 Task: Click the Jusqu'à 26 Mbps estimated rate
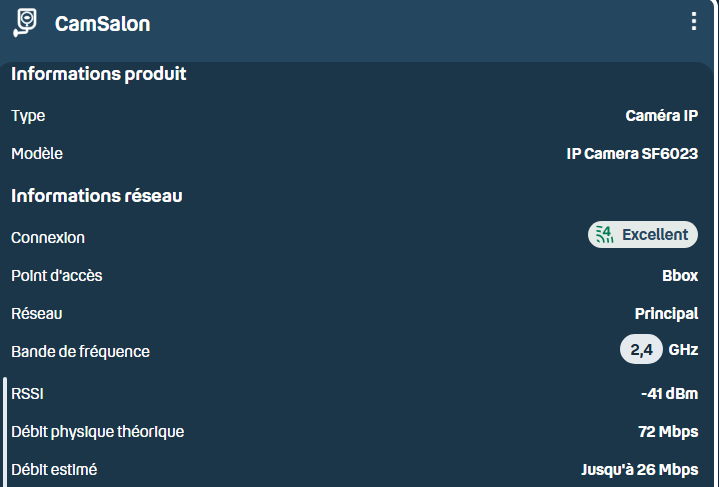[639, 470]
